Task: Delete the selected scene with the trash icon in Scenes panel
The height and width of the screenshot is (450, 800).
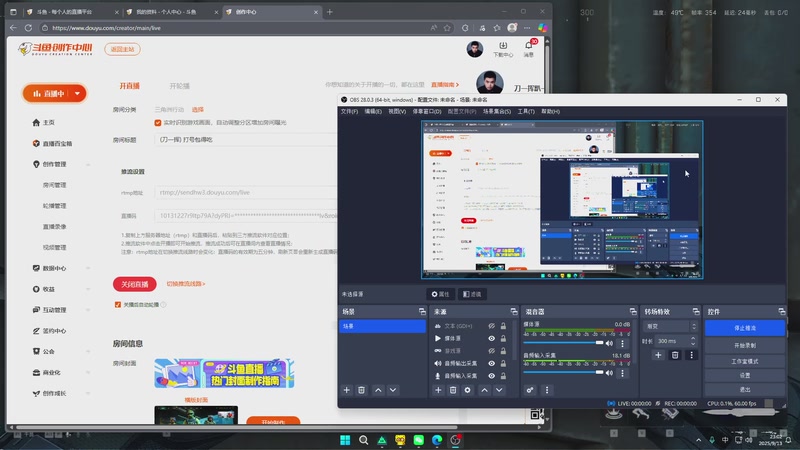Action: [x=361, y=390]
